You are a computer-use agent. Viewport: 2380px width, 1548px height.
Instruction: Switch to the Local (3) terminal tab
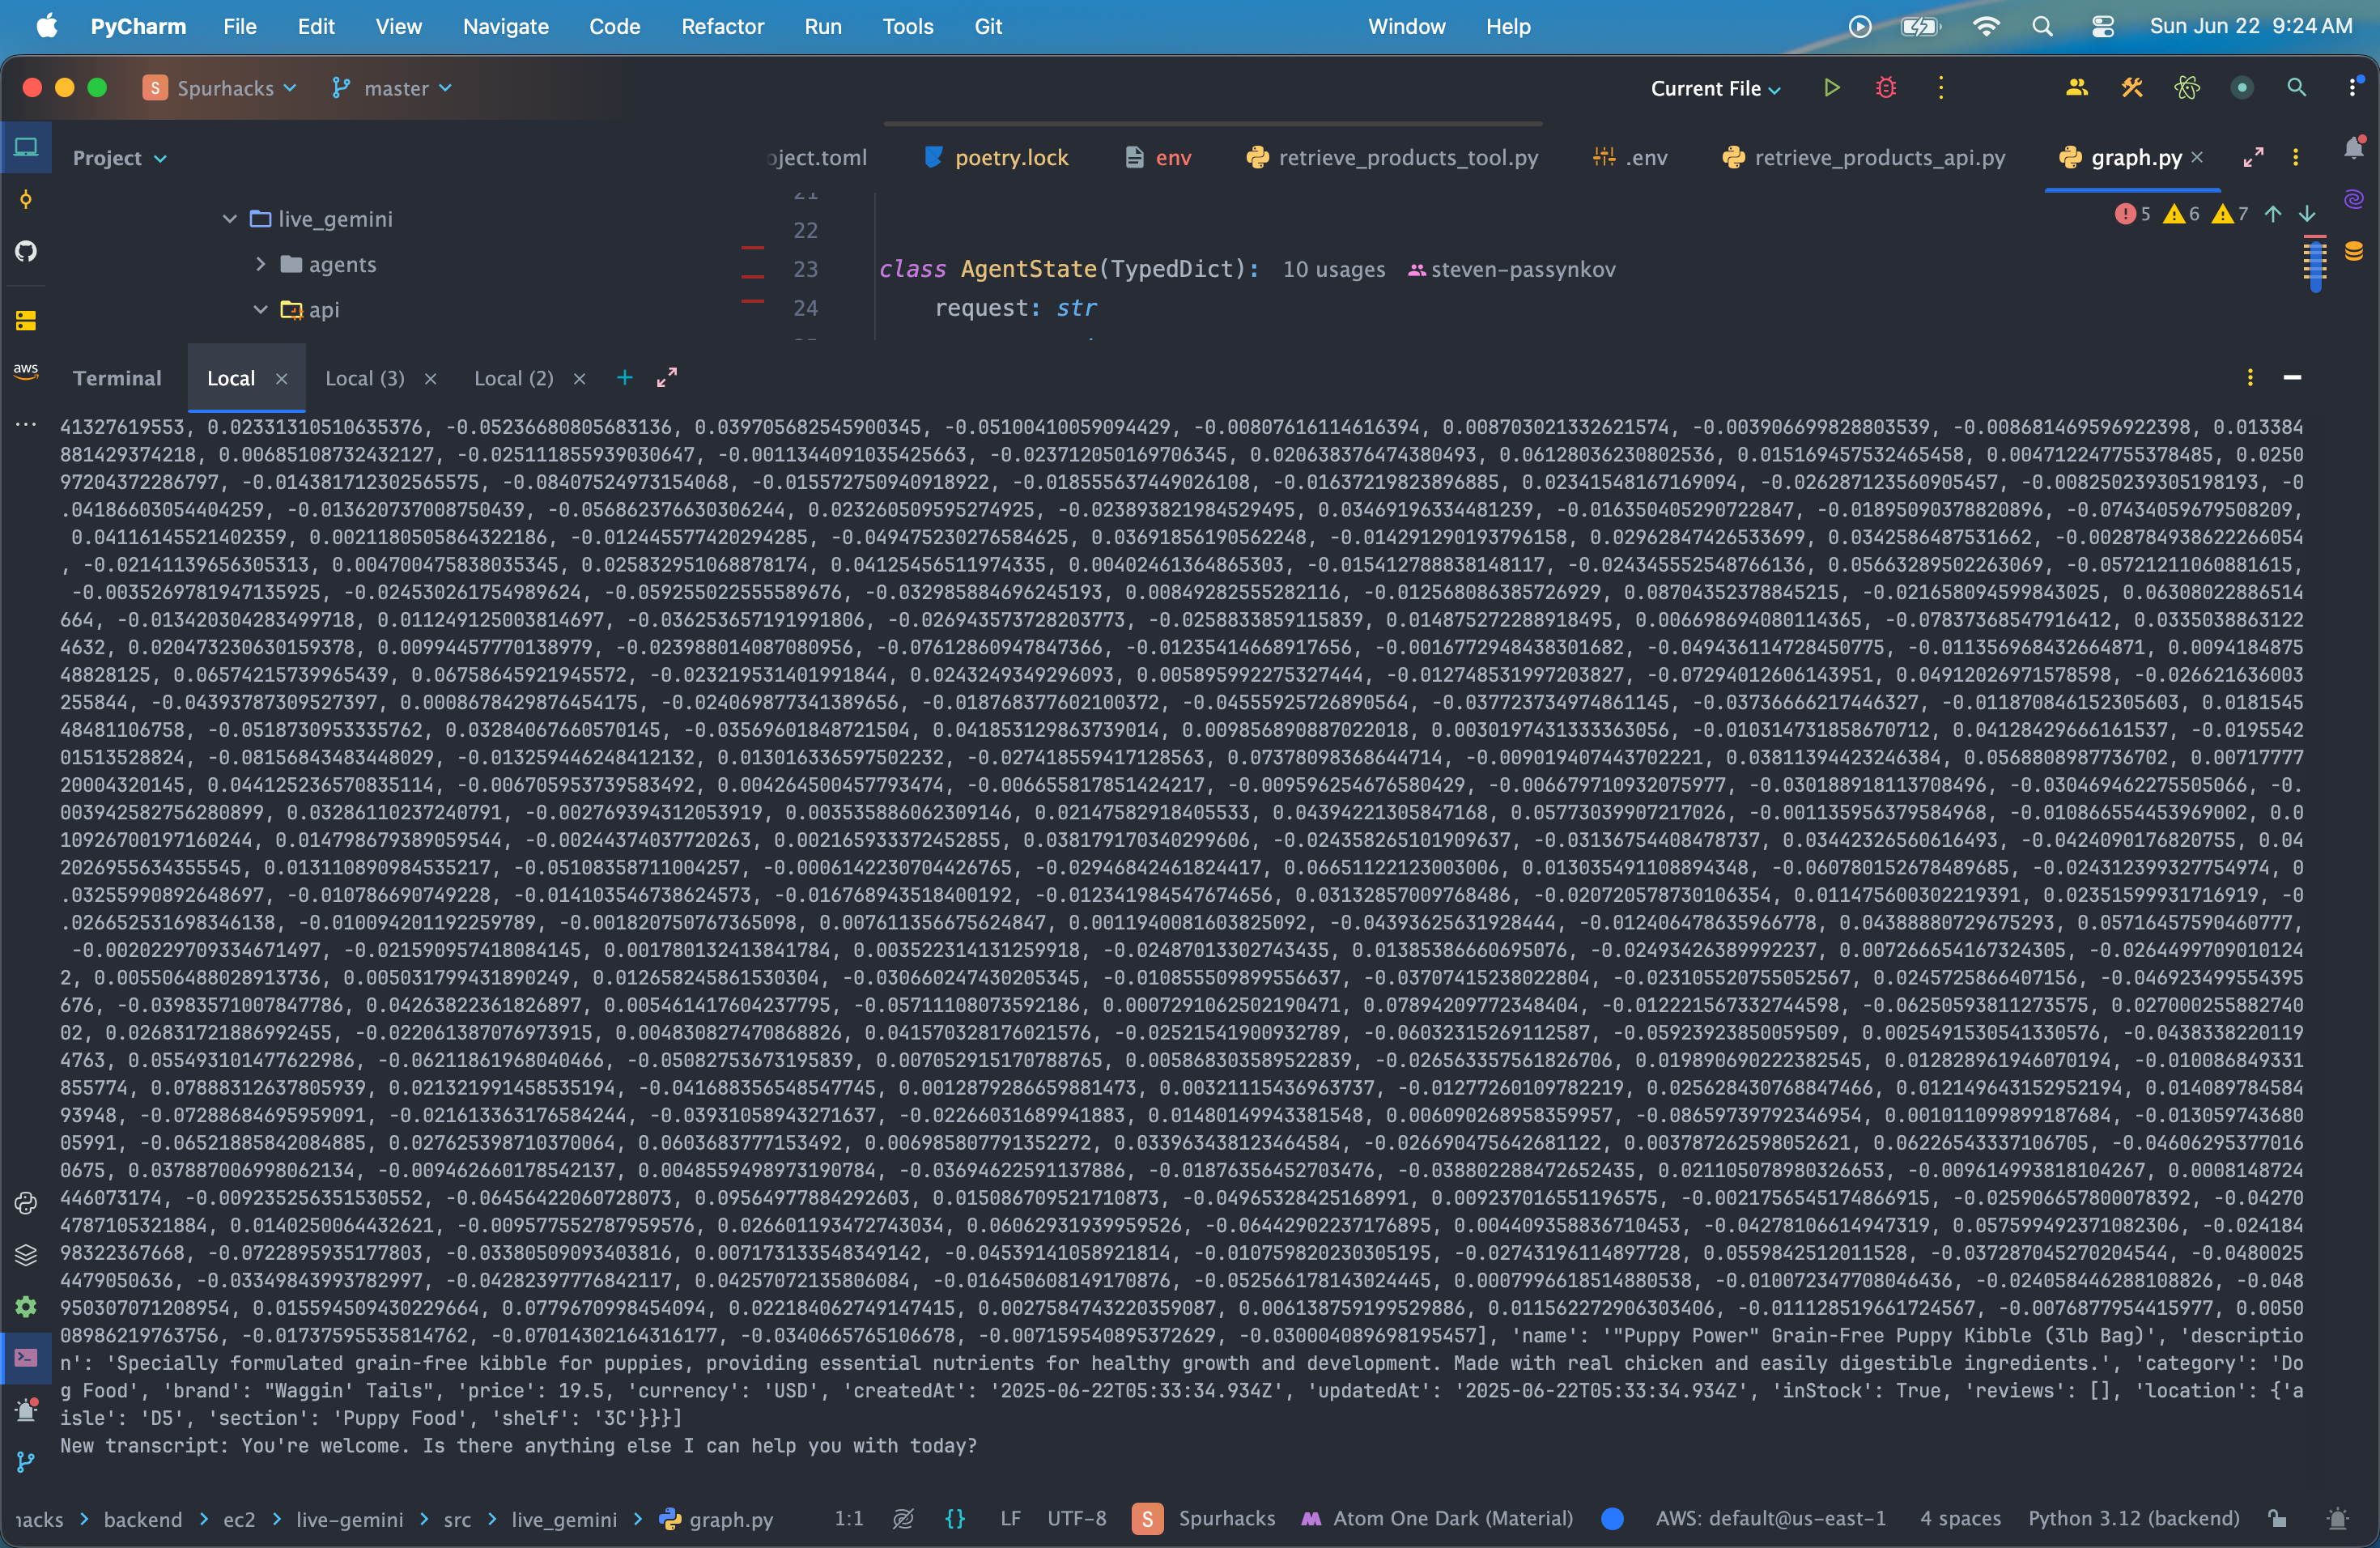point(364,378)
